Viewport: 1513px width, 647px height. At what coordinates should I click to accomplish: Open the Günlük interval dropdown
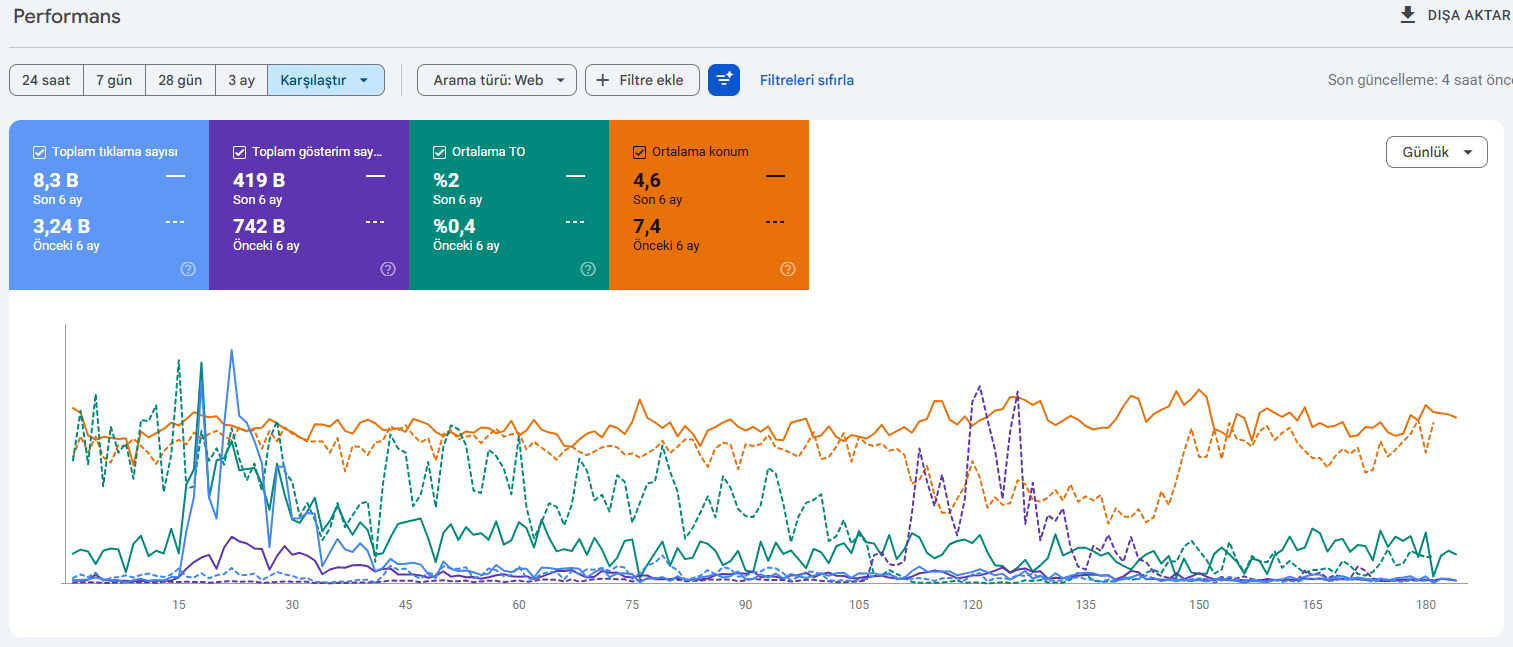1436,151
